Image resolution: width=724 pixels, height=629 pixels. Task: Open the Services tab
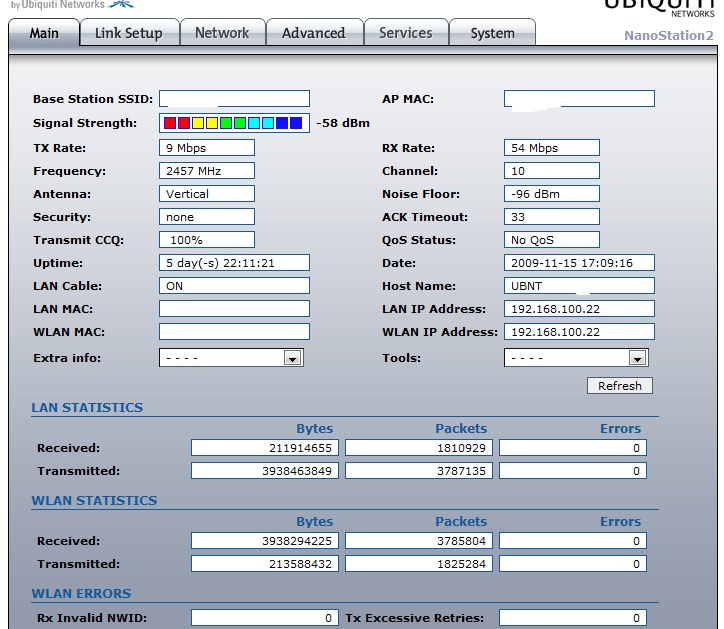(x=405, y=33)
